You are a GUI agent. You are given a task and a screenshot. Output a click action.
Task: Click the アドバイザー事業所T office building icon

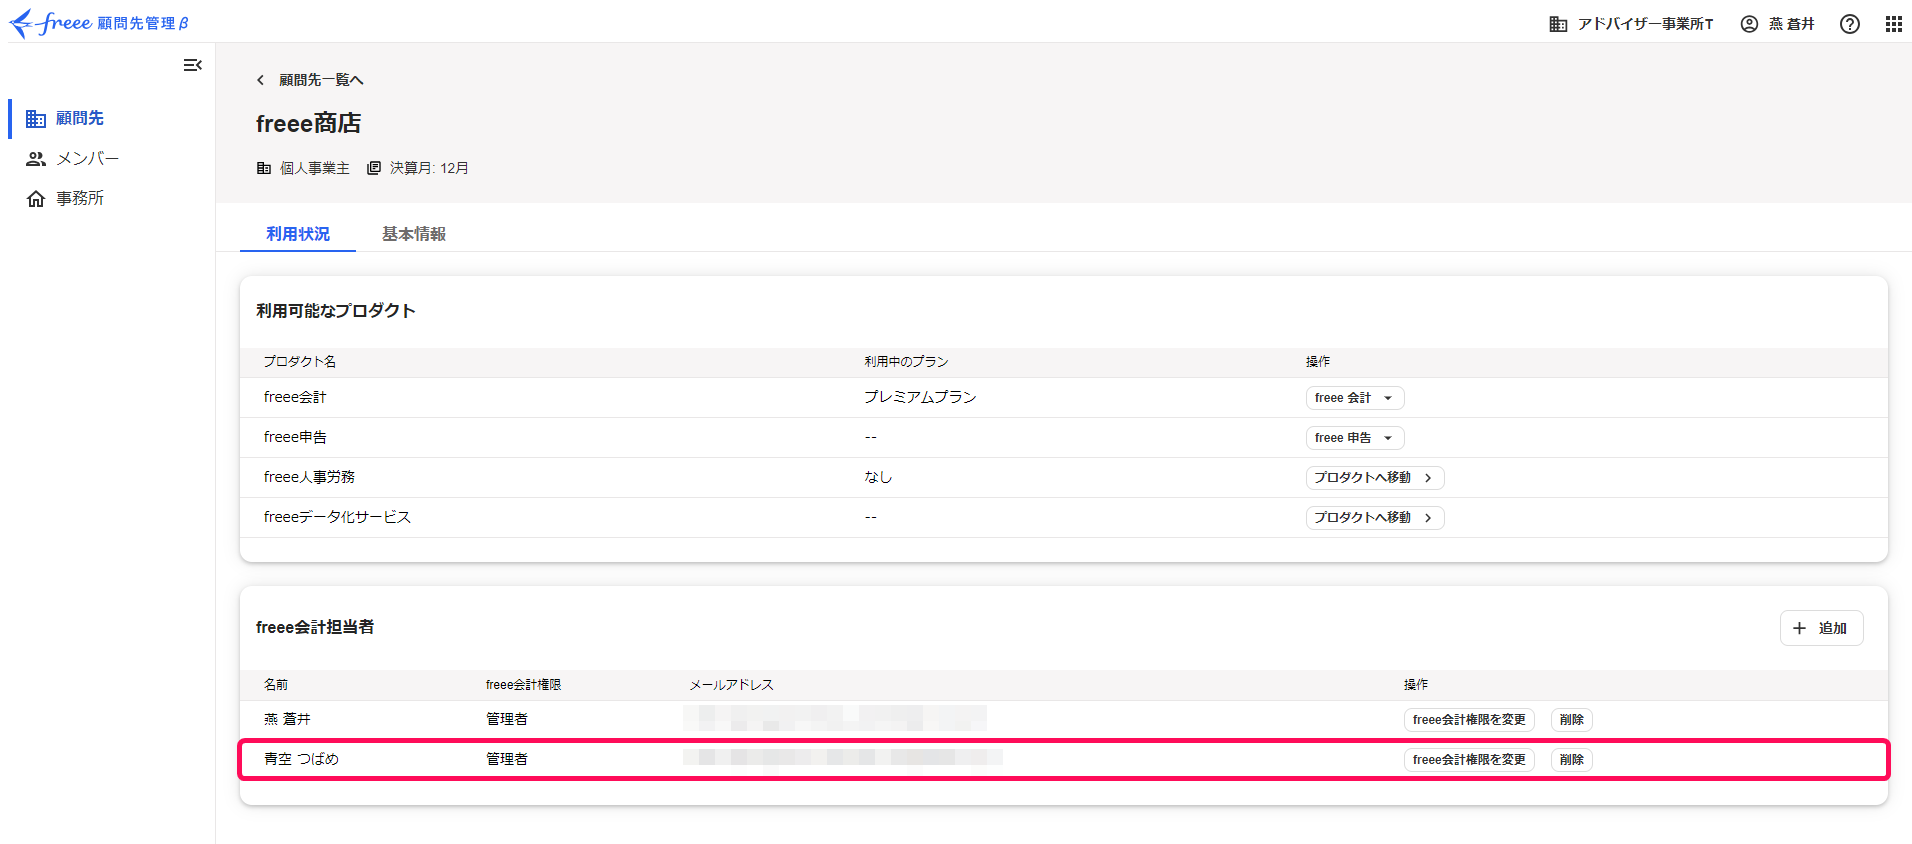coord(1558,24)
